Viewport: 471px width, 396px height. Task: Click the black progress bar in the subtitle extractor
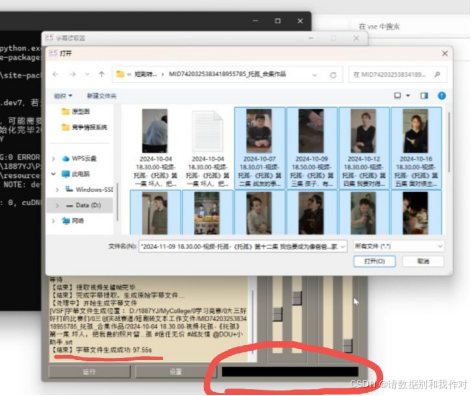[290, 372]
